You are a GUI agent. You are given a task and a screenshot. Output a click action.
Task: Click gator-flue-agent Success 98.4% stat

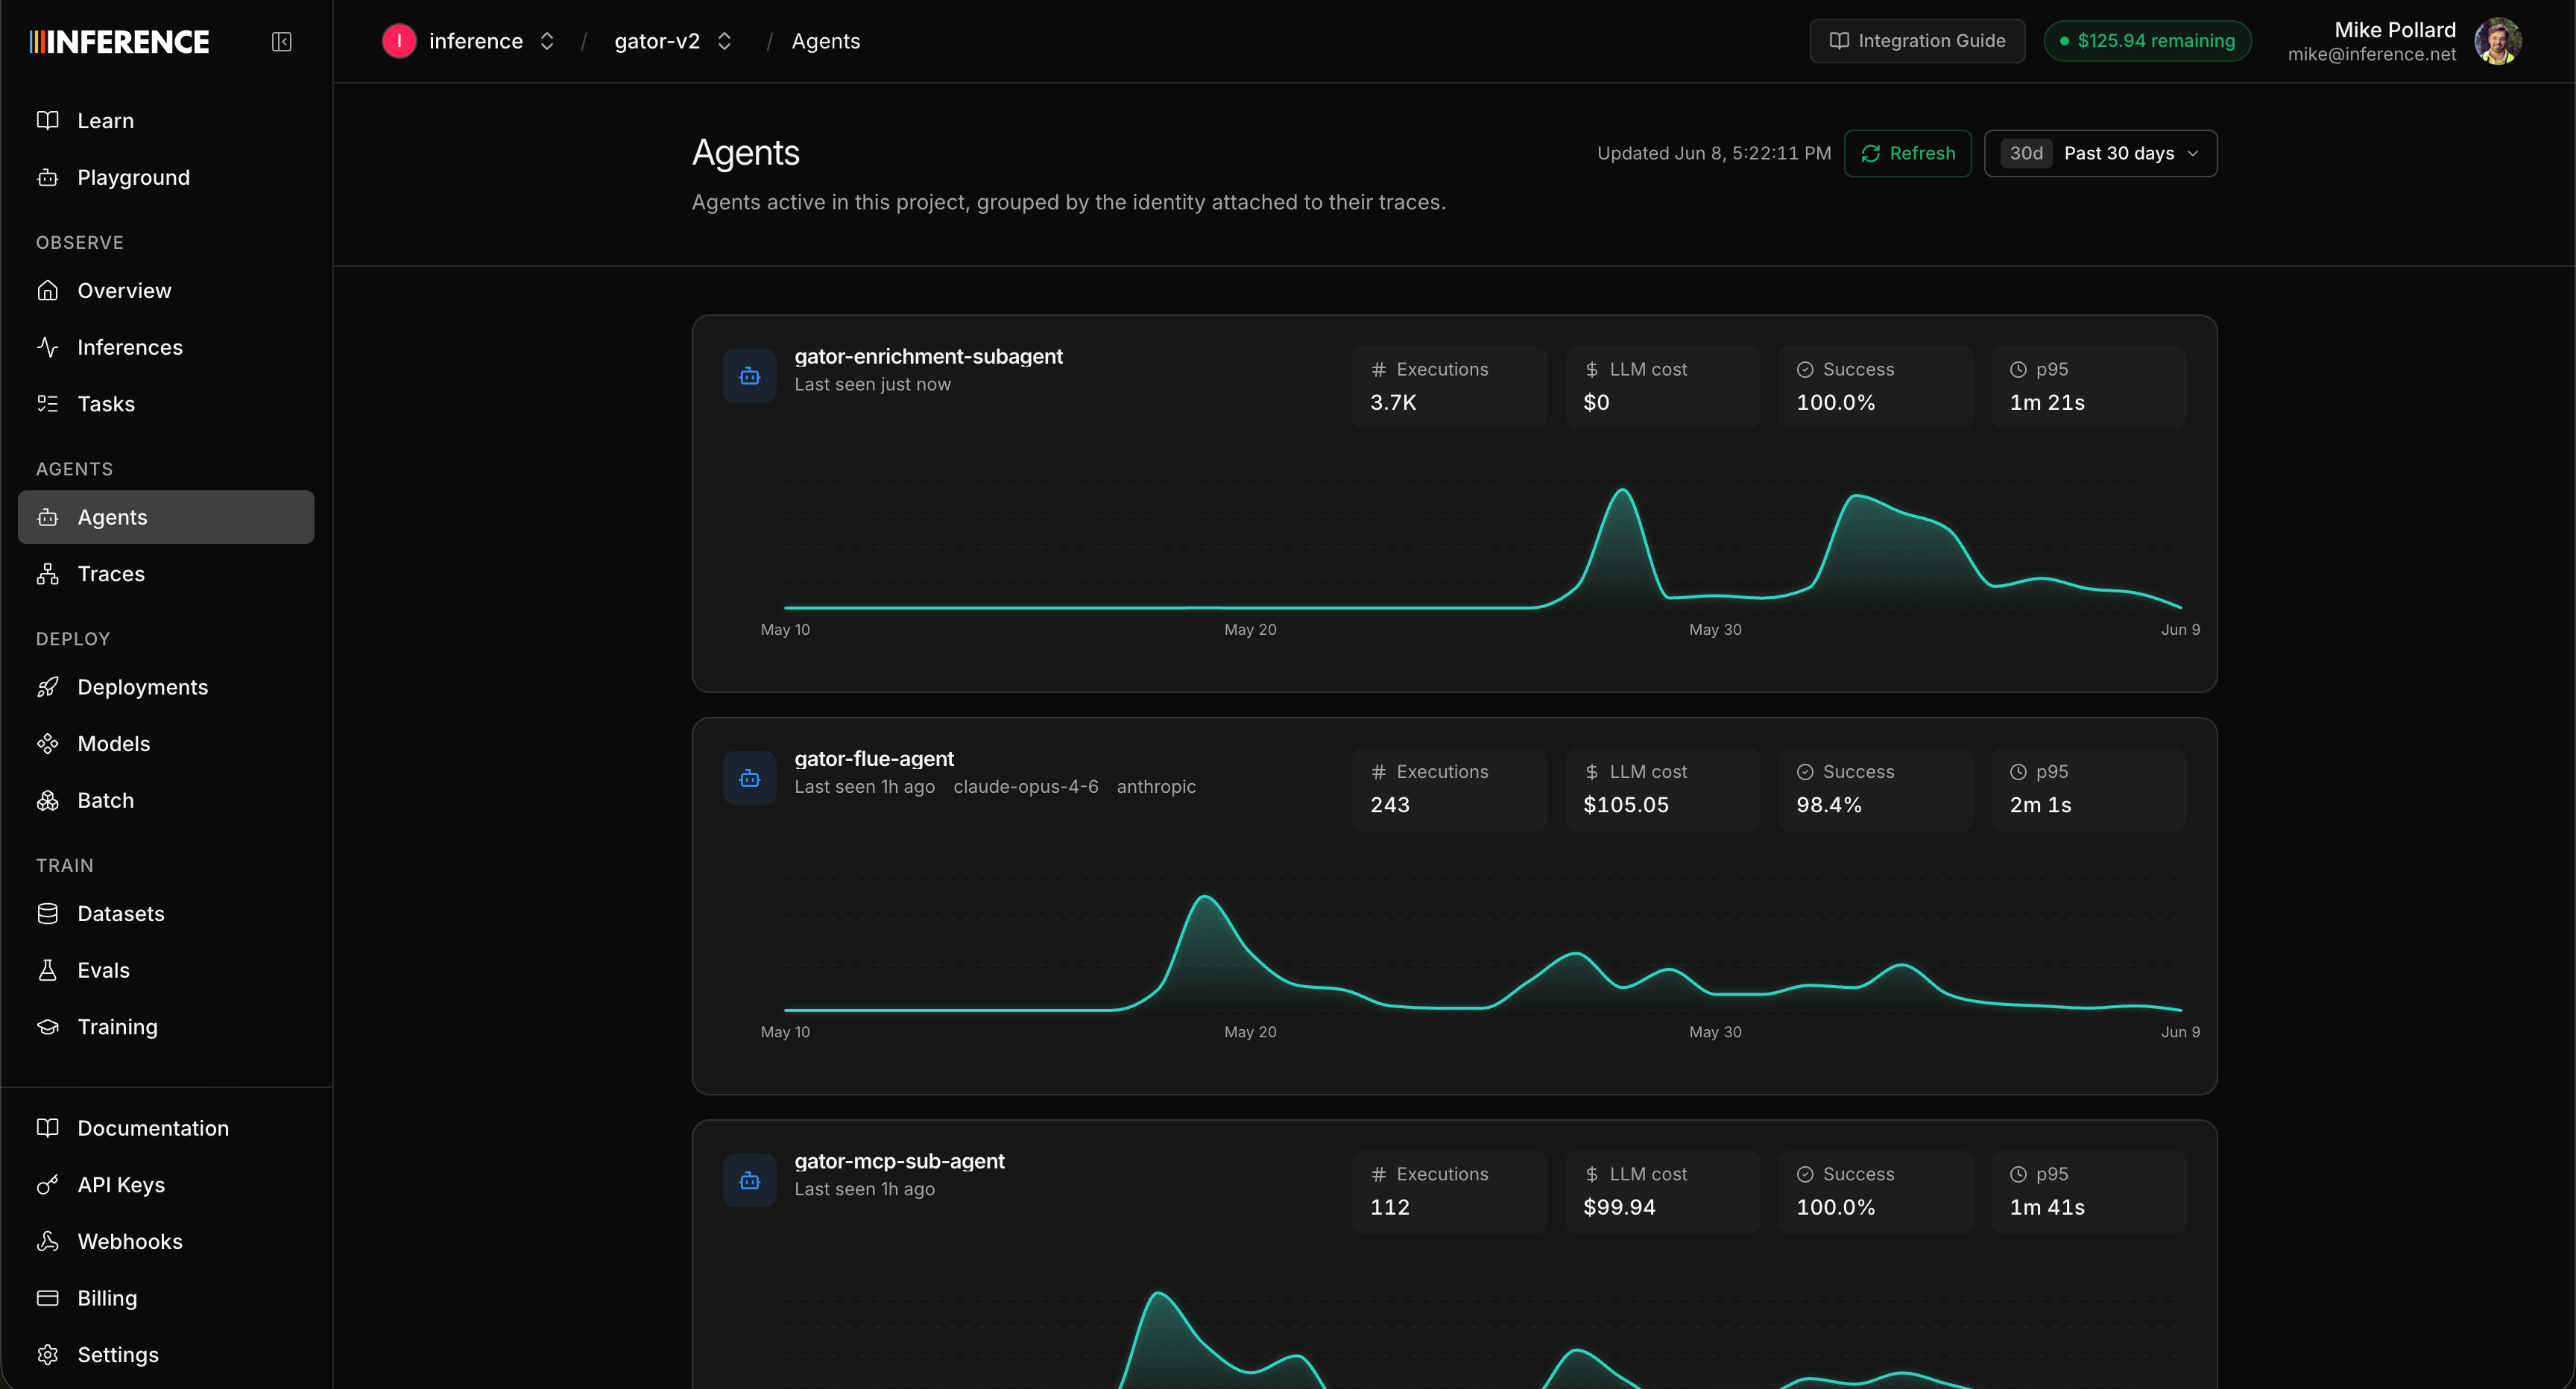tap(1875, 789)
